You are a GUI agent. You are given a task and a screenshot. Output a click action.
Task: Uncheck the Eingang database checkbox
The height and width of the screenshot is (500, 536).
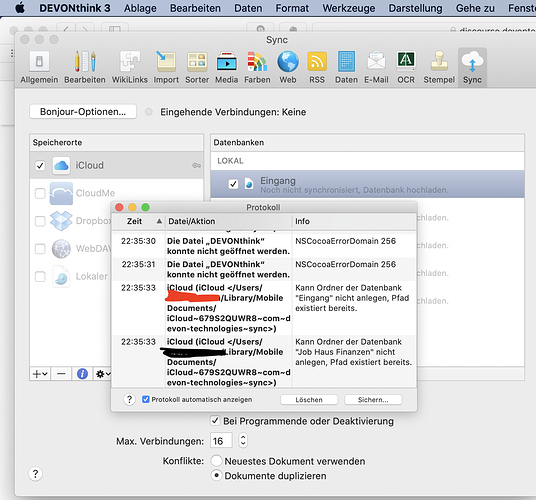(x=233, y=184)
